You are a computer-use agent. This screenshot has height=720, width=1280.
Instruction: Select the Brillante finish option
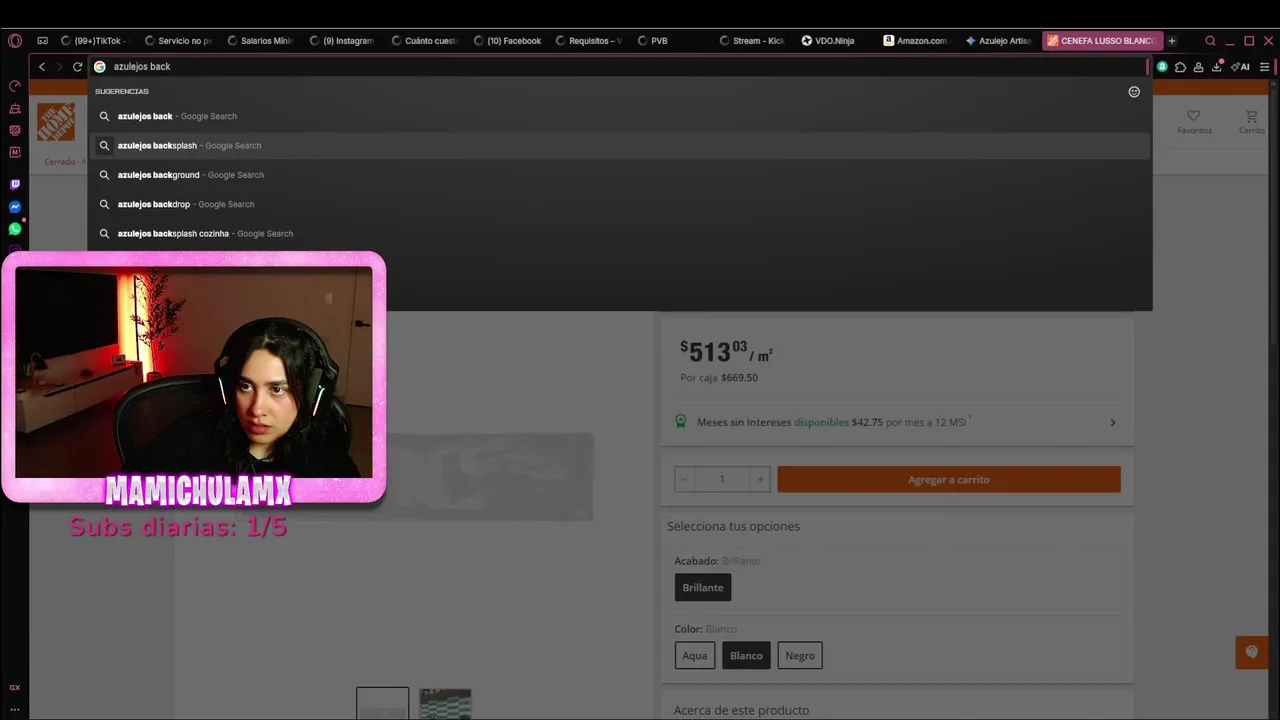click(x=703, y=587)
